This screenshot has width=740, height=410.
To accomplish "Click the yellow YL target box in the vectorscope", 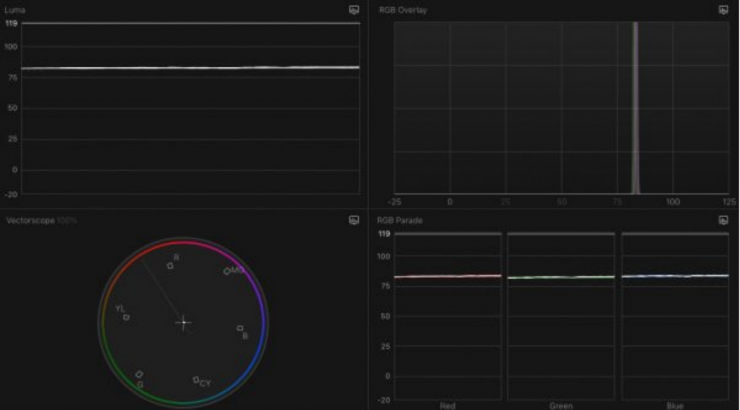I will pos(126,317).
